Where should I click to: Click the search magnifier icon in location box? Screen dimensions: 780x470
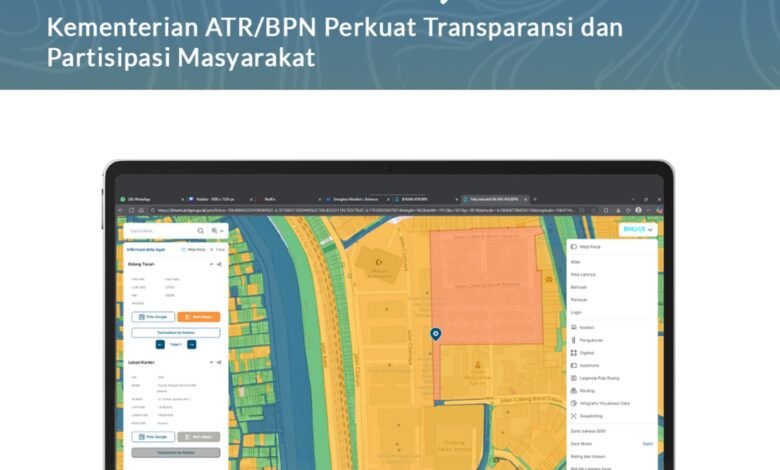200,231
